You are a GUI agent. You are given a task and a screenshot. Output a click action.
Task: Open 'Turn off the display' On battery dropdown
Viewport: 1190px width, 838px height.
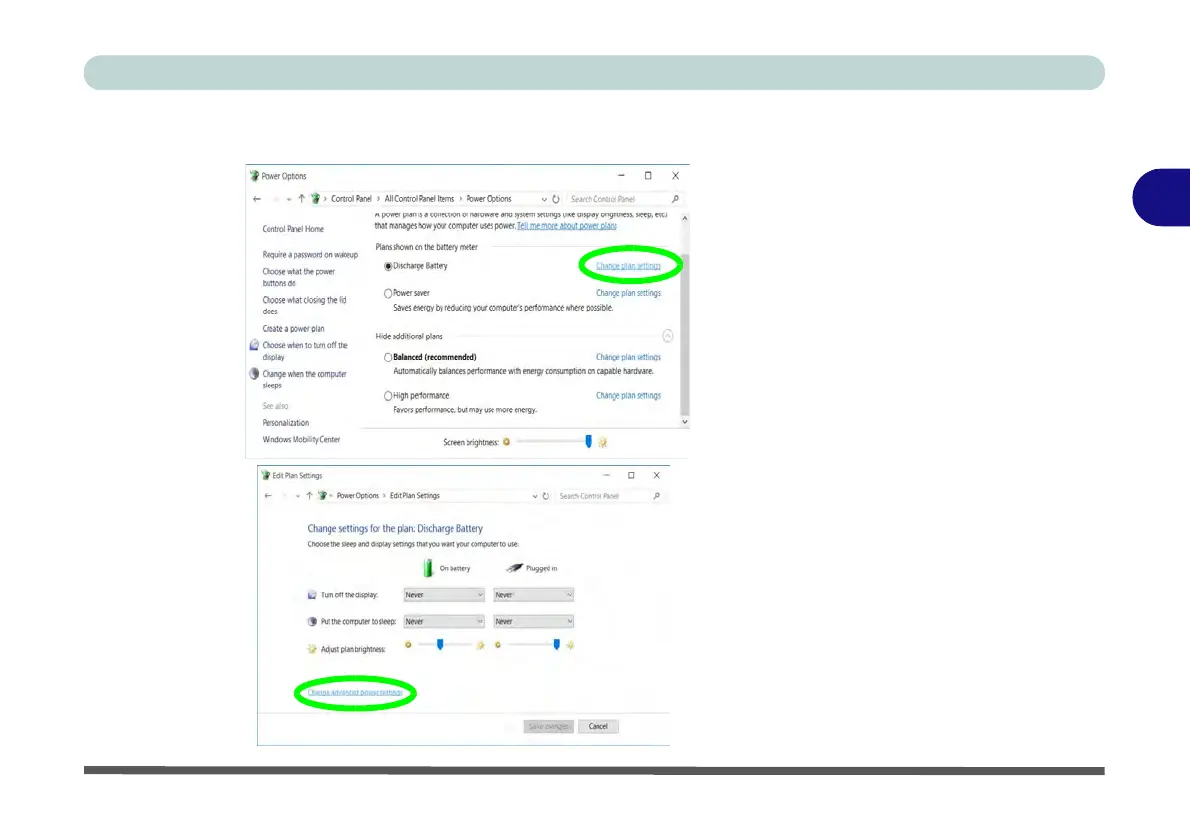tap(444, 595)
